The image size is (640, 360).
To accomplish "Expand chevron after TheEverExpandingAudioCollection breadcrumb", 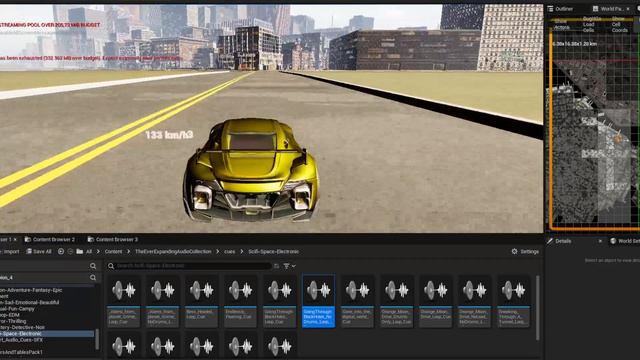I will point(218,251).
